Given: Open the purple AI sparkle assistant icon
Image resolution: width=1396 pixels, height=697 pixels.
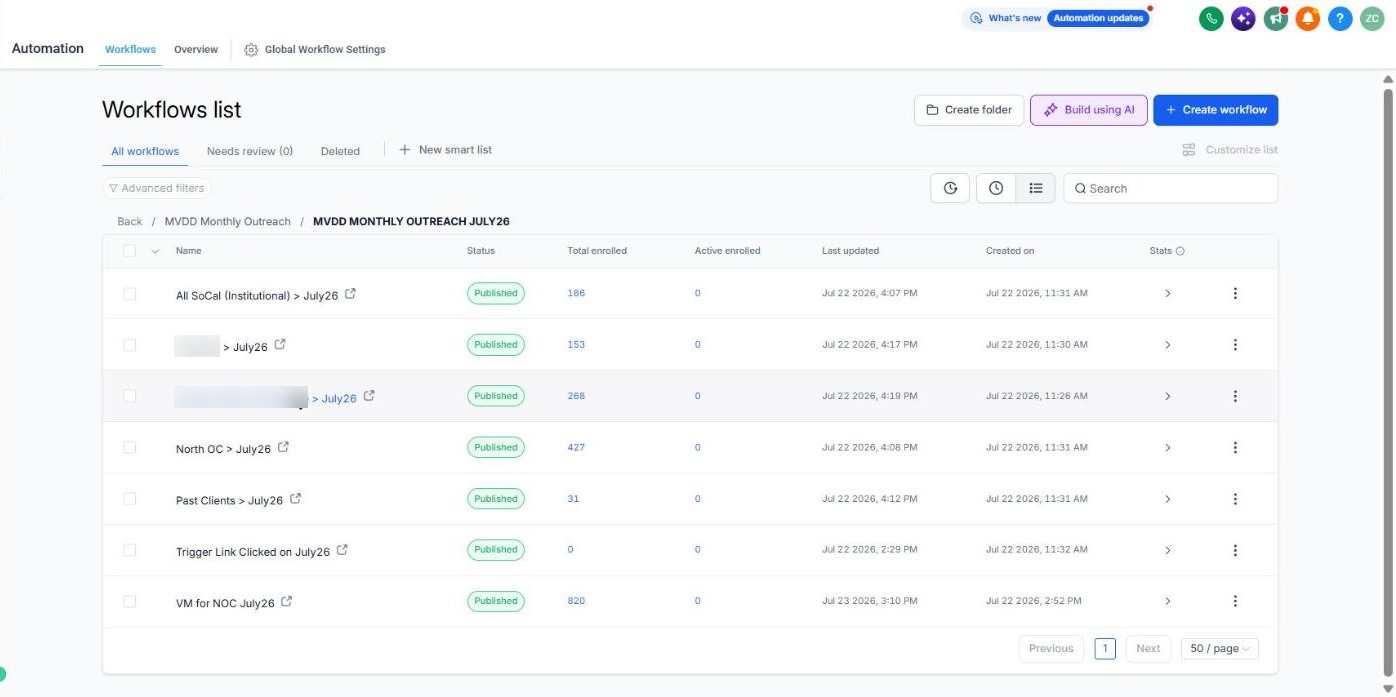Looking at the screenshot, I should pos(1243,18).
